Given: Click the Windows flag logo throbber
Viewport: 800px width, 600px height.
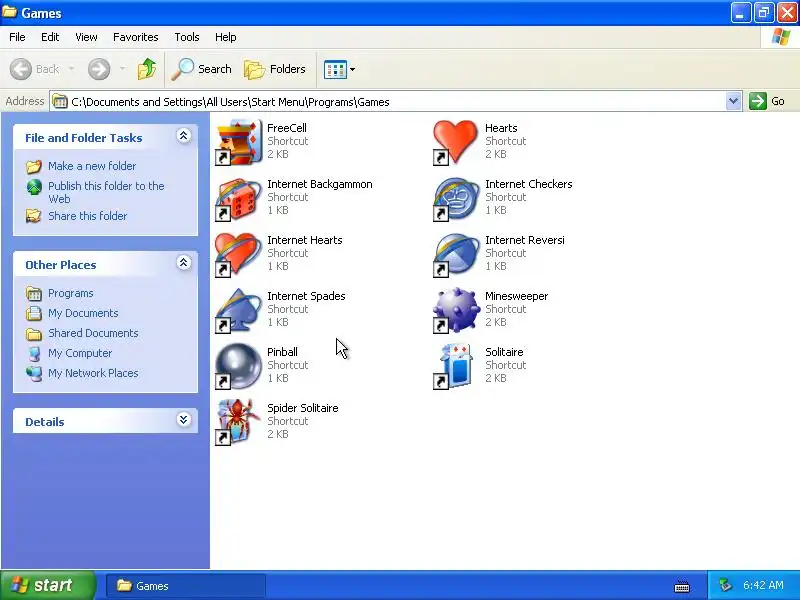Looking at the screenshot, I should 780,37.
